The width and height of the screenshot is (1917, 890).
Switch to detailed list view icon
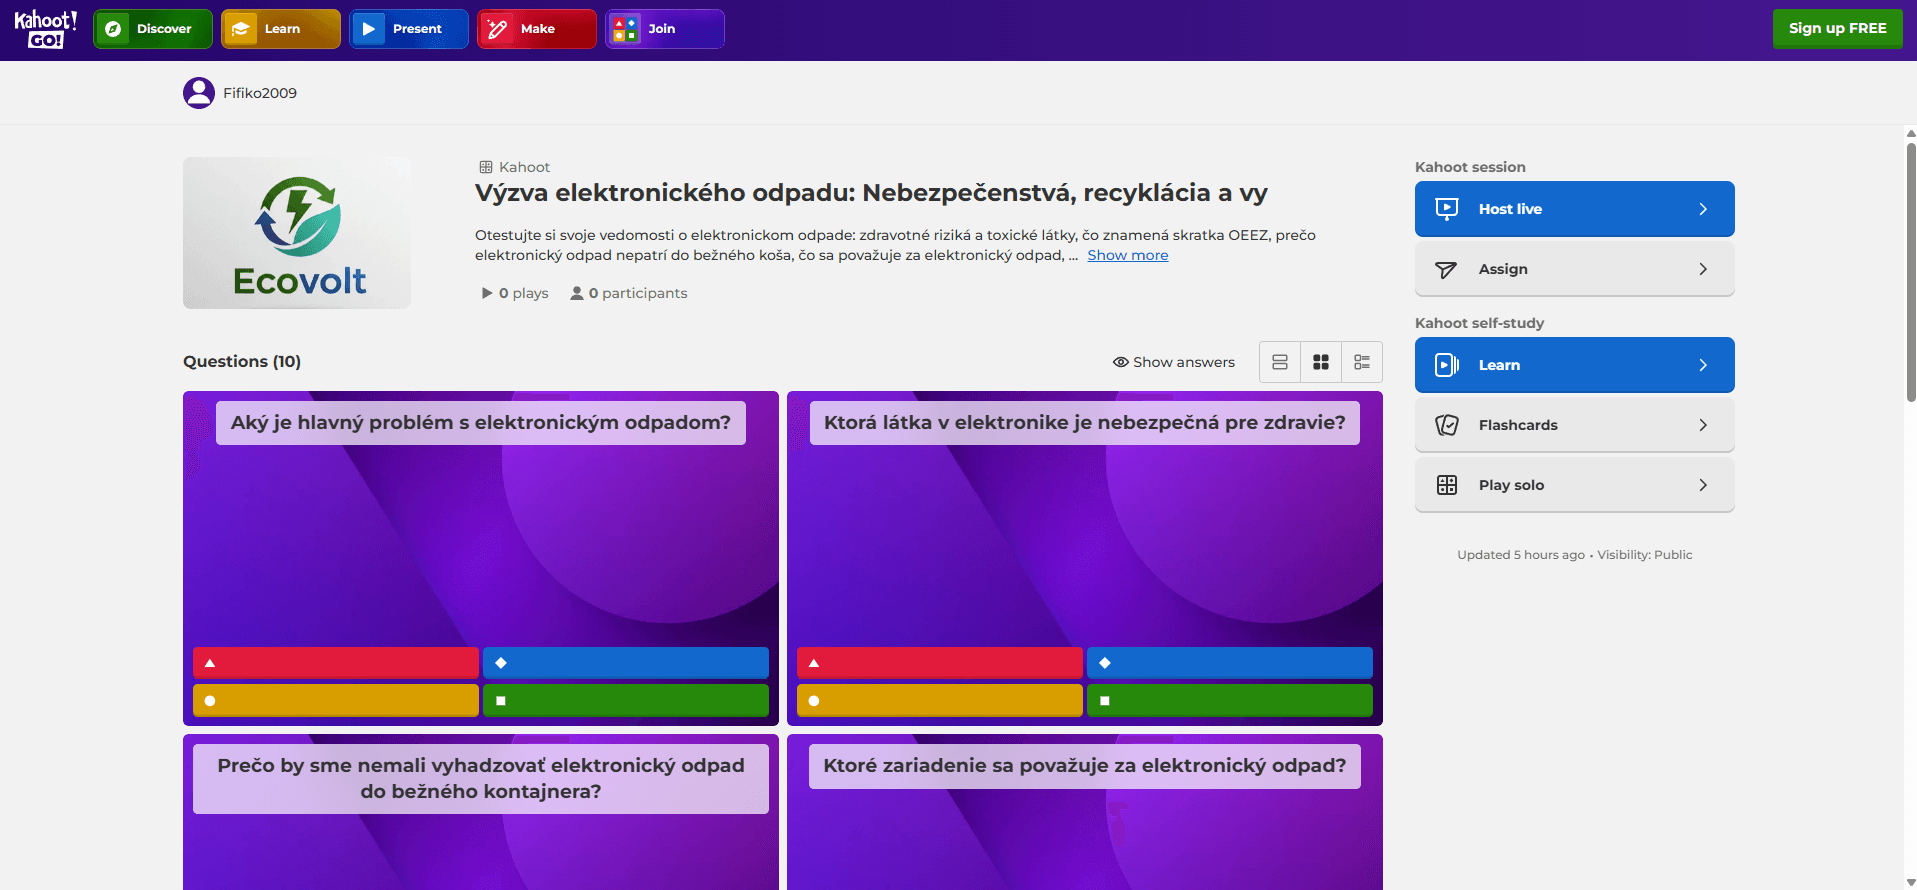[1362, 362]
